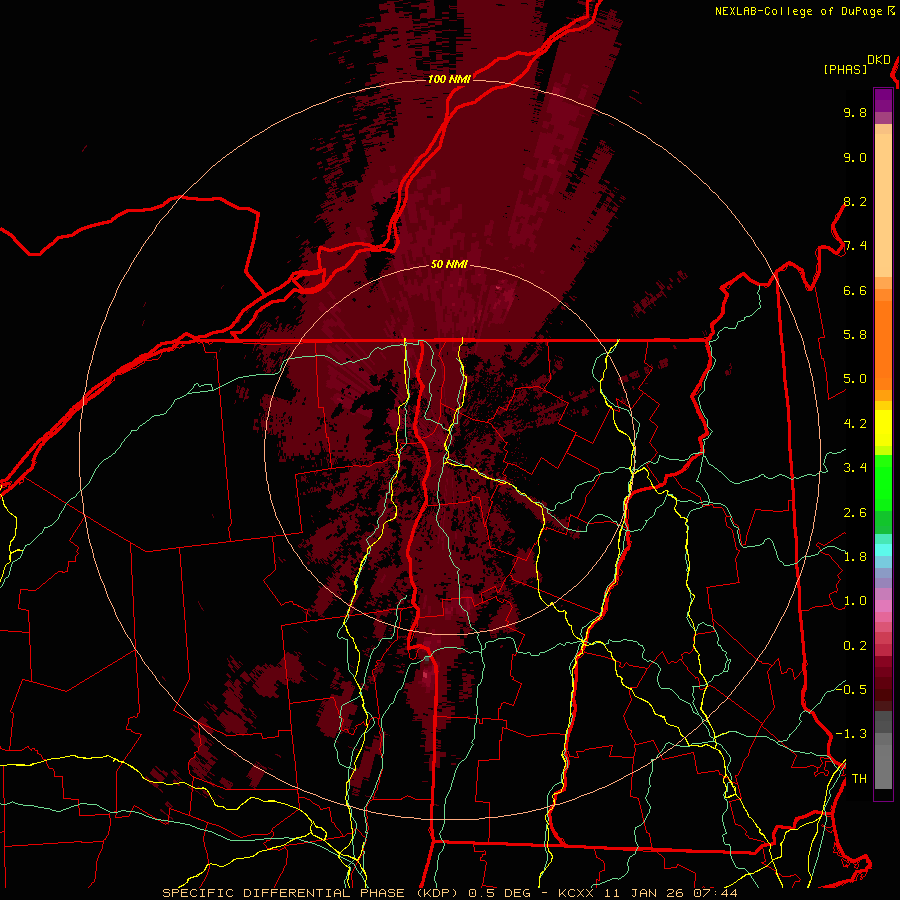Pick the purple segment atop the color bar
This screenshot has height=900, width=900.
tap(883, 100)
